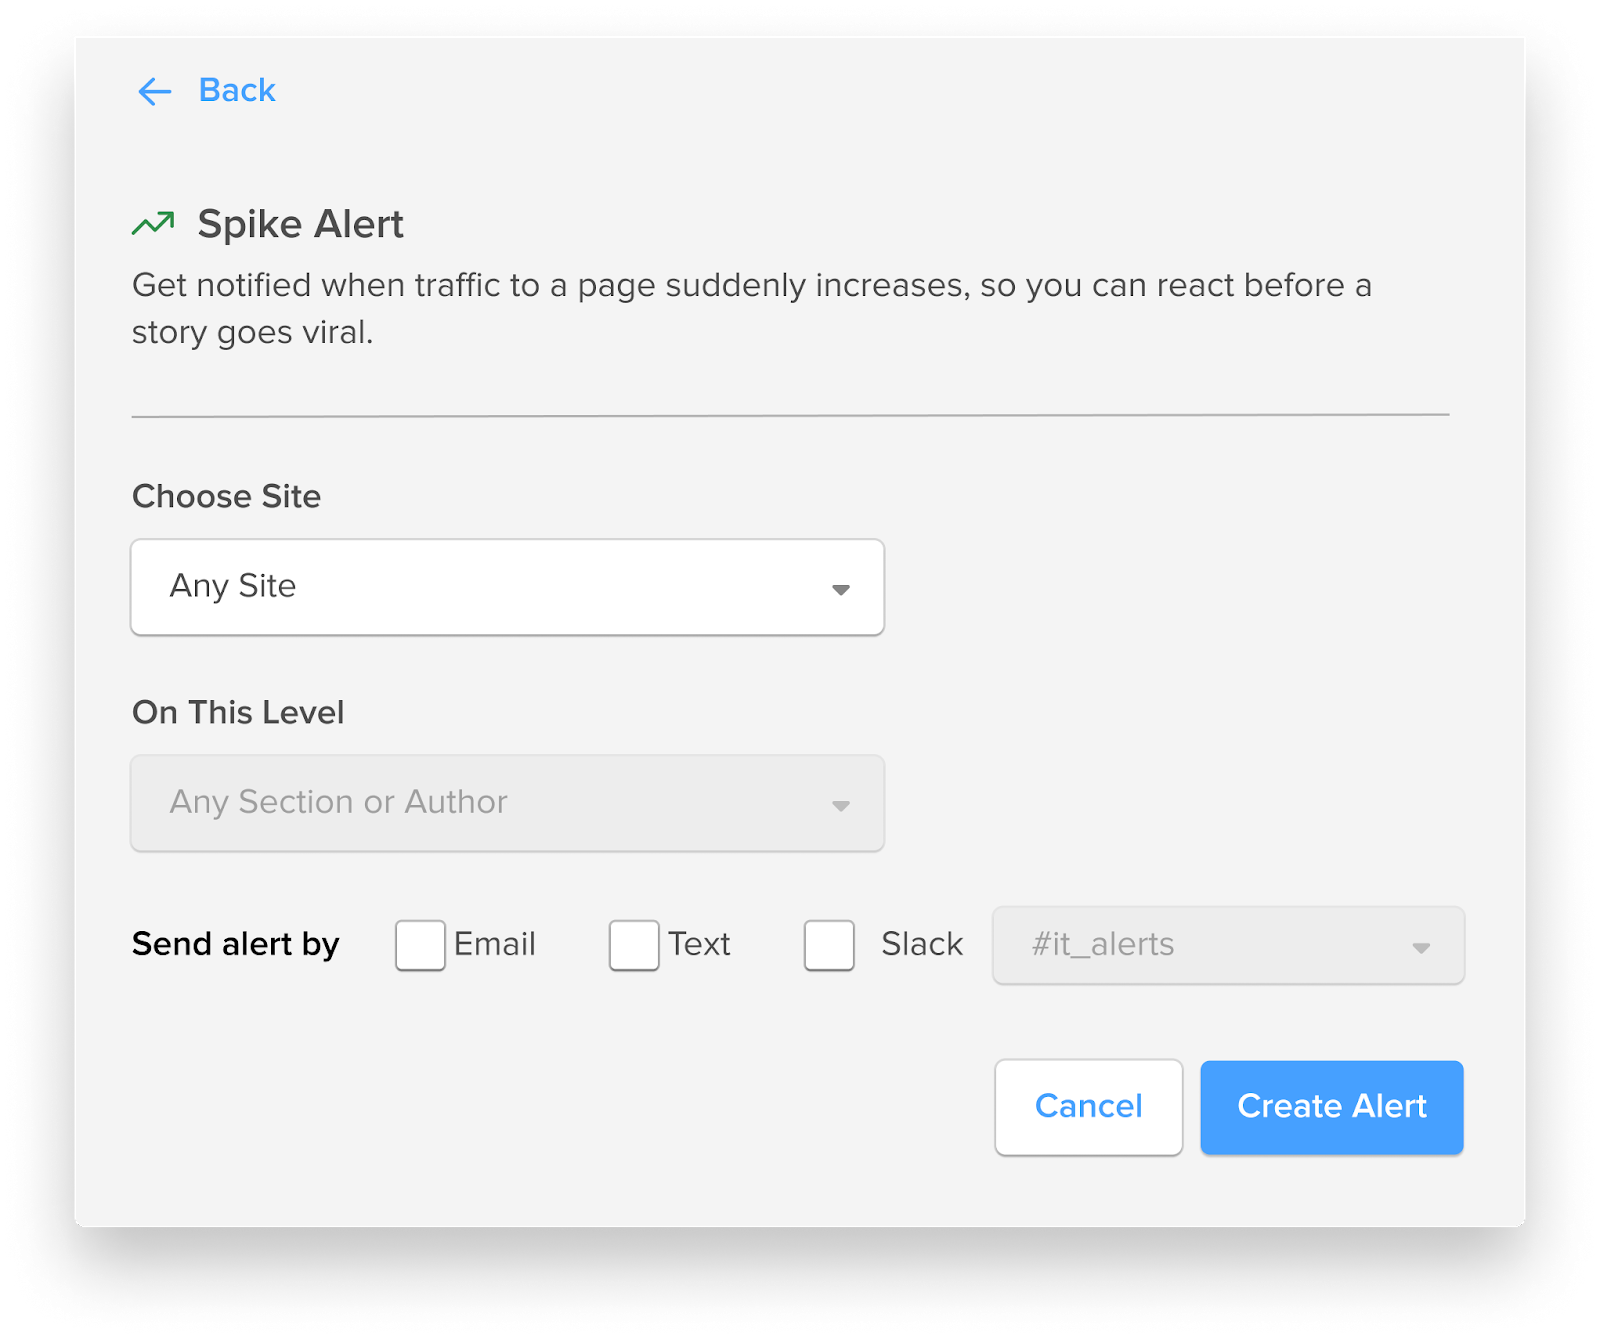1600x1339 pixels.
Task: Click the Spike Alert heading
Action: pos(301,223)
